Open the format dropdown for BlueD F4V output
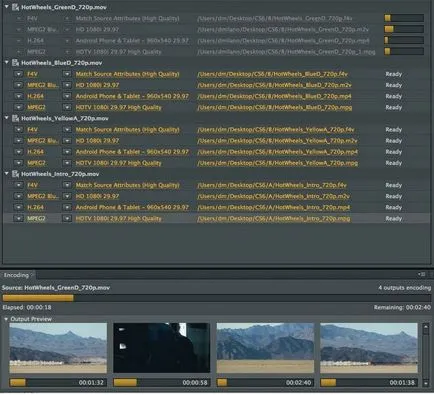 click(x=18, y=74)
